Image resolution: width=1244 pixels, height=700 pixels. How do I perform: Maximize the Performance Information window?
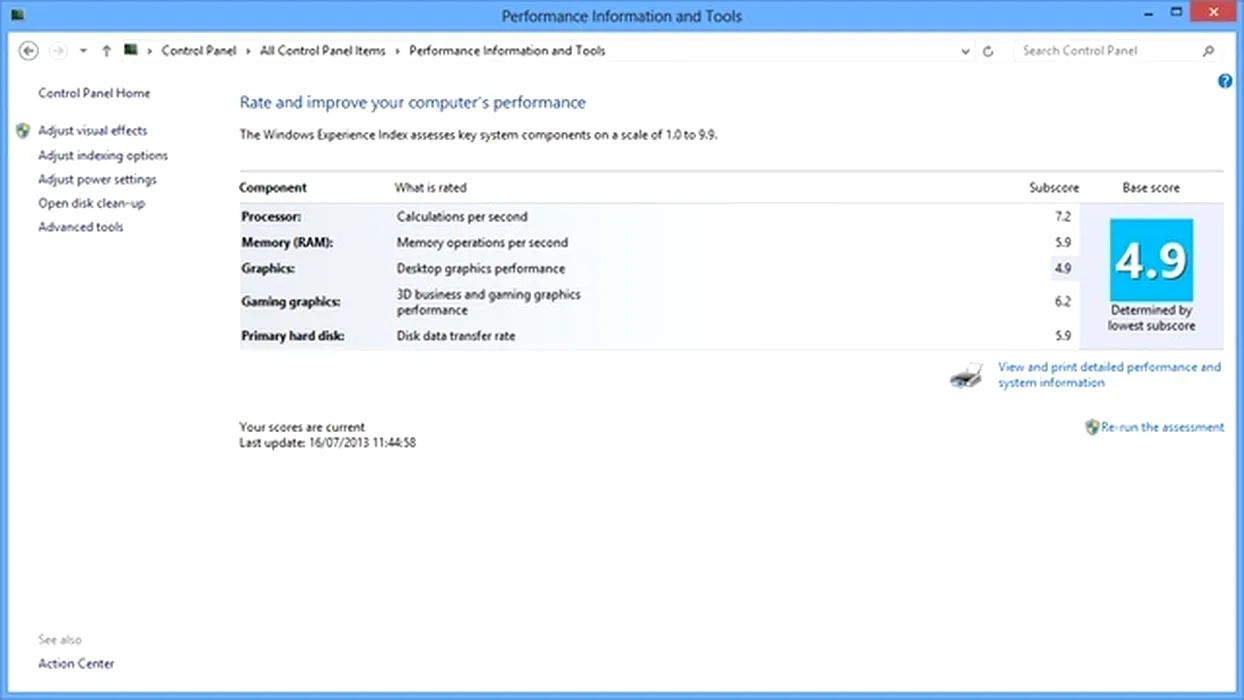[x=1177, y=13]
